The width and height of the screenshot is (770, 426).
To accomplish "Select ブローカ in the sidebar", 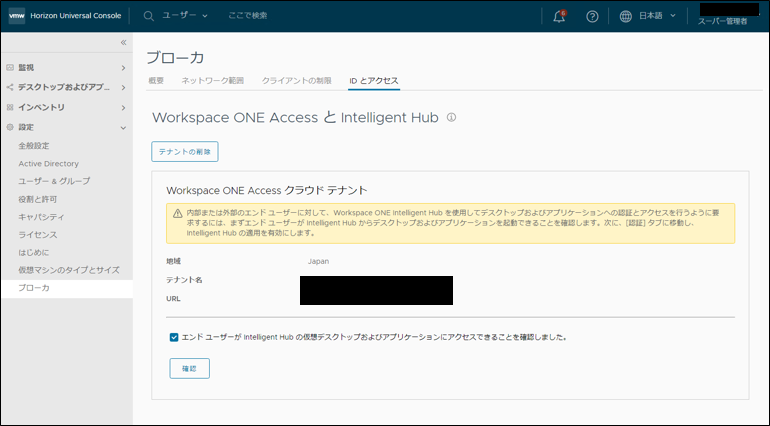I will 66,288.
